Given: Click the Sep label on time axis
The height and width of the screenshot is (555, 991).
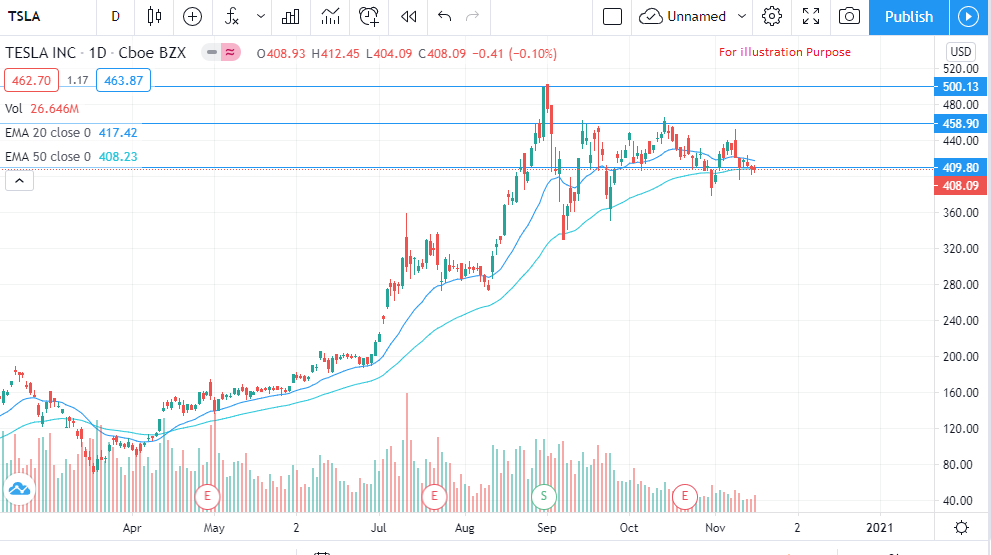Looking at the screenshot, I should click(547, 528).
